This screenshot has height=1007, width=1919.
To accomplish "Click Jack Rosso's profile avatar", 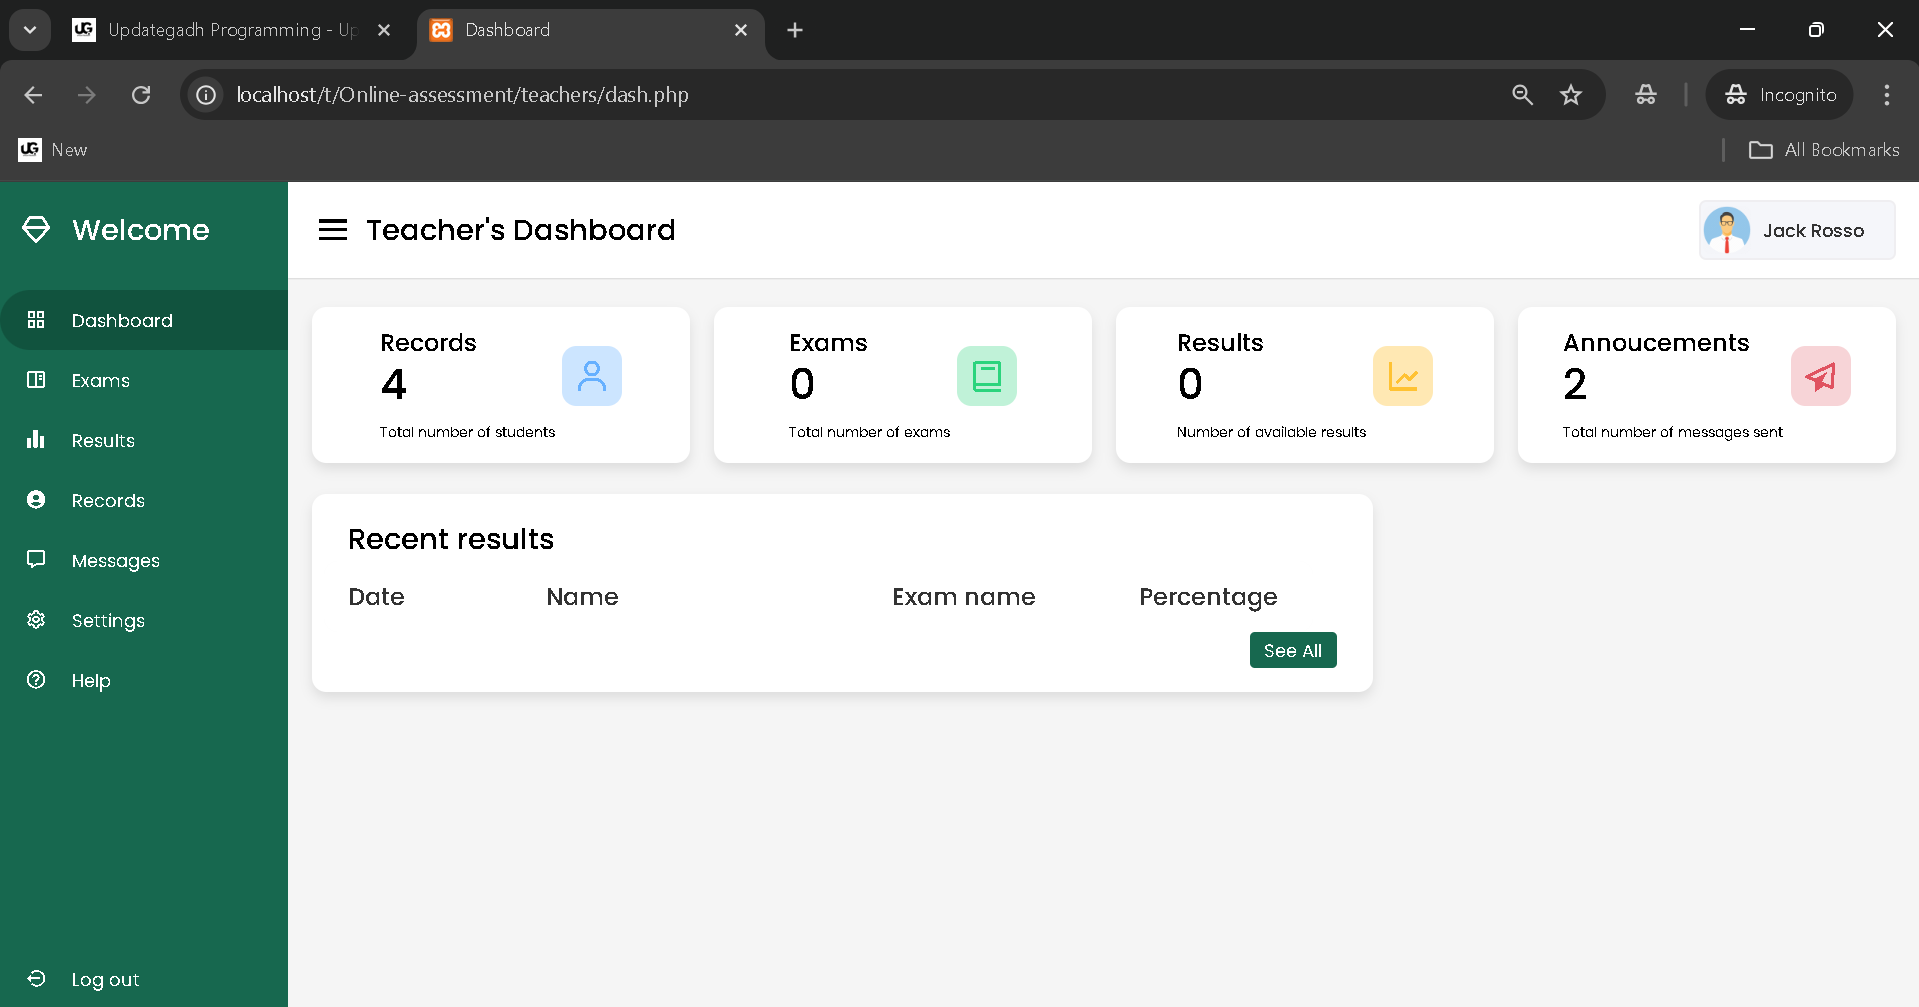I will pos(1727,230).
